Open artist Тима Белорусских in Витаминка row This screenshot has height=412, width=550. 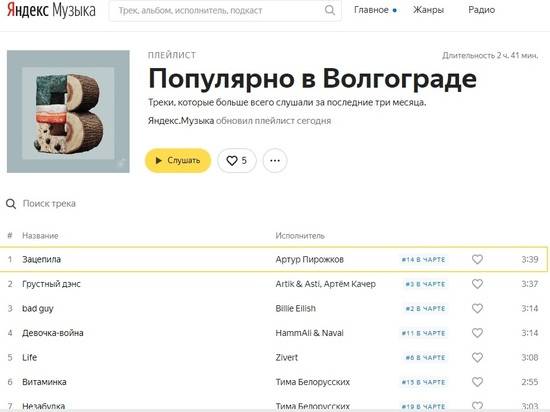point(313,382)
